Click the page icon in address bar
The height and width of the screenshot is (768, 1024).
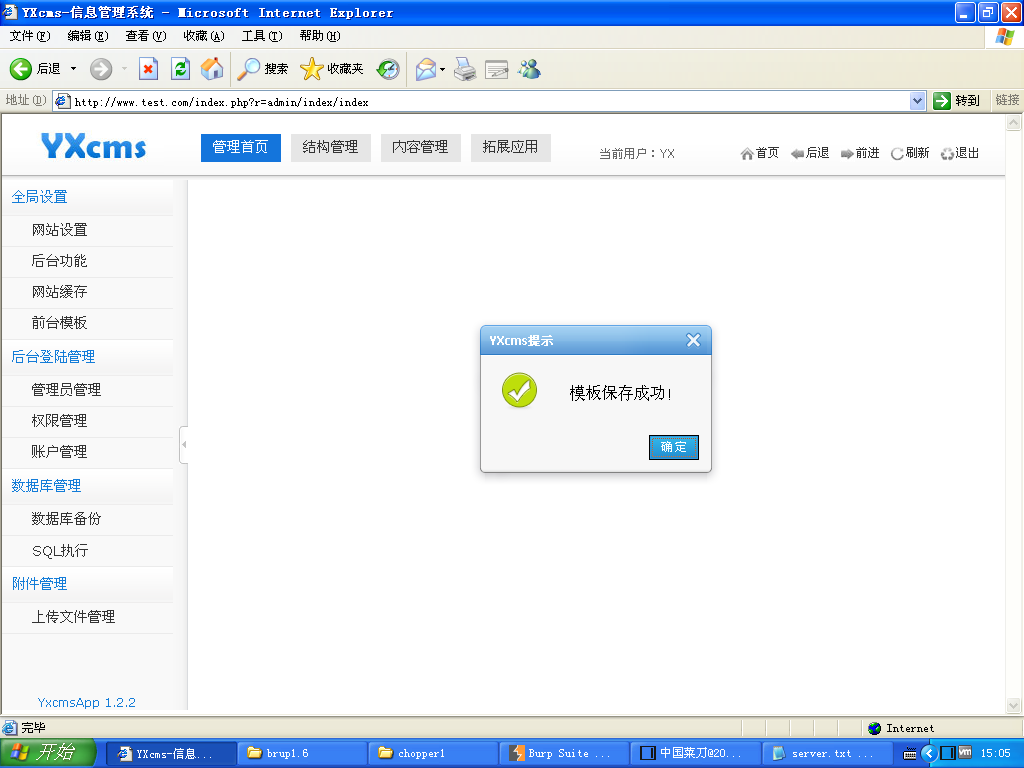coord(63,101)
